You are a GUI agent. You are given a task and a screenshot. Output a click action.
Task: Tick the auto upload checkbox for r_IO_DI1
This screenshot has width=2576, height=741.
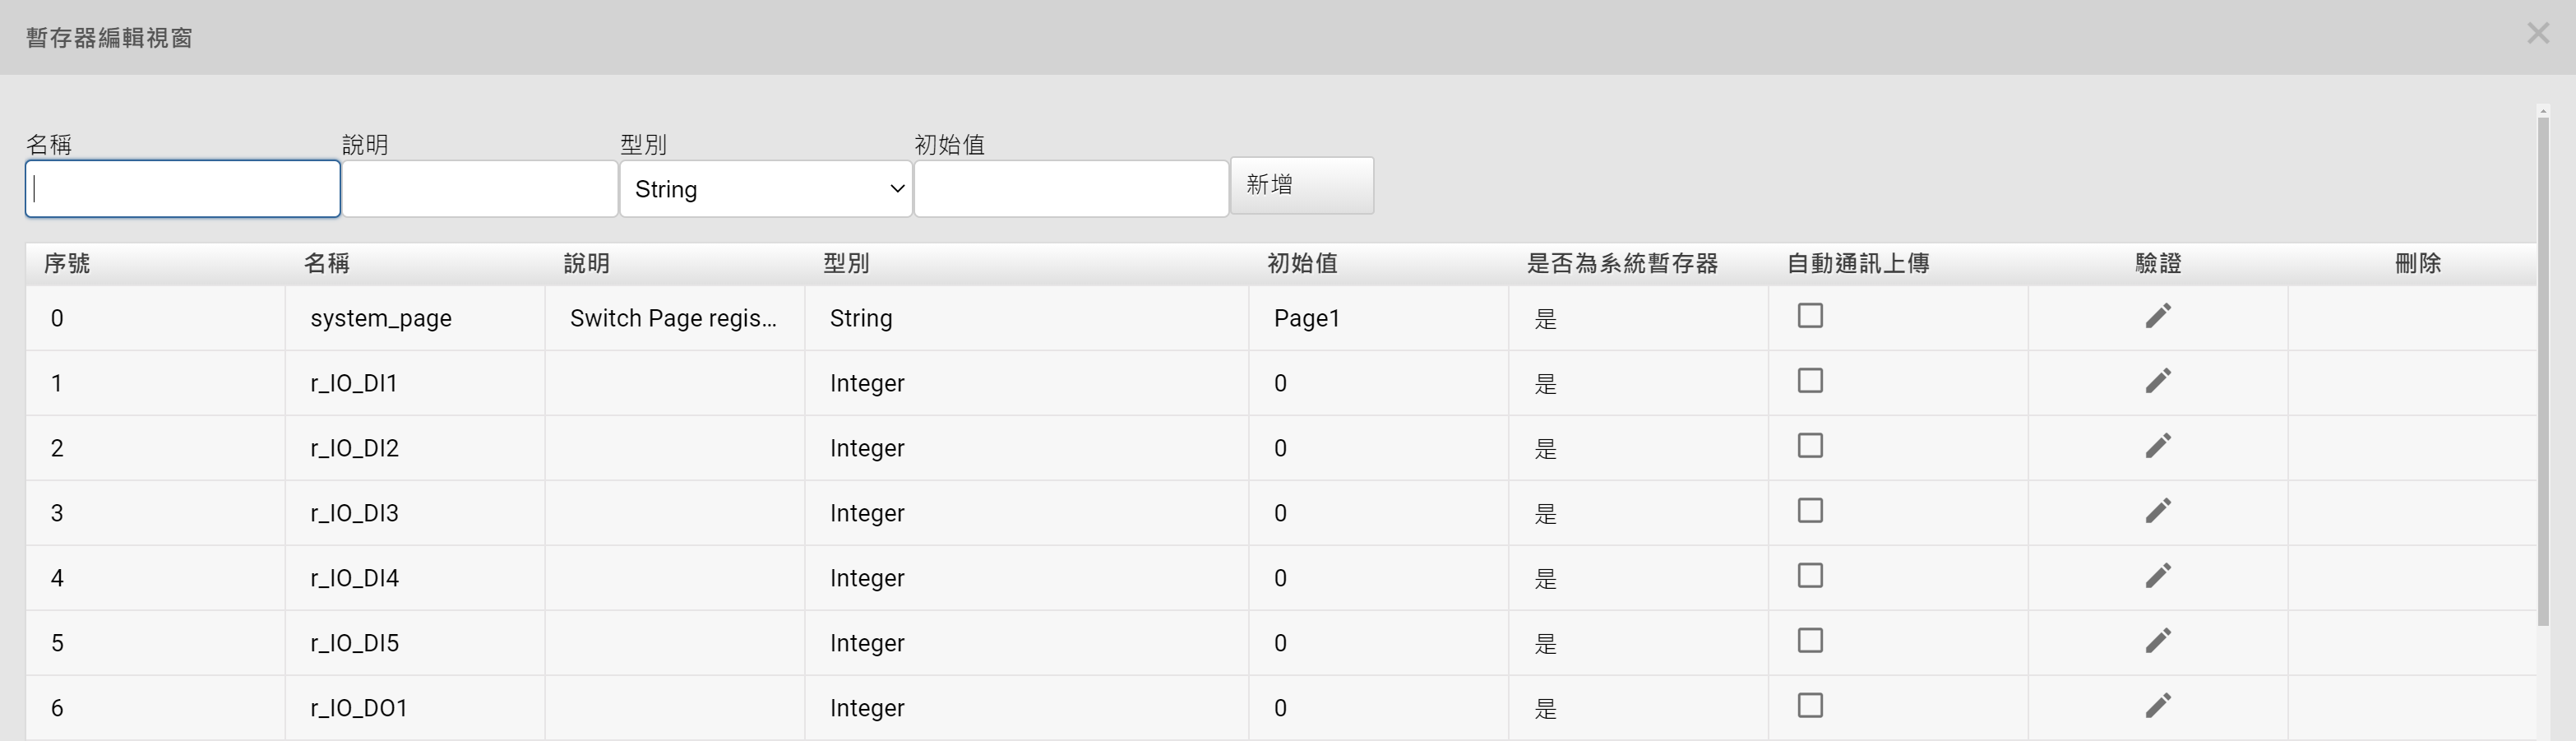(1810, 381)
